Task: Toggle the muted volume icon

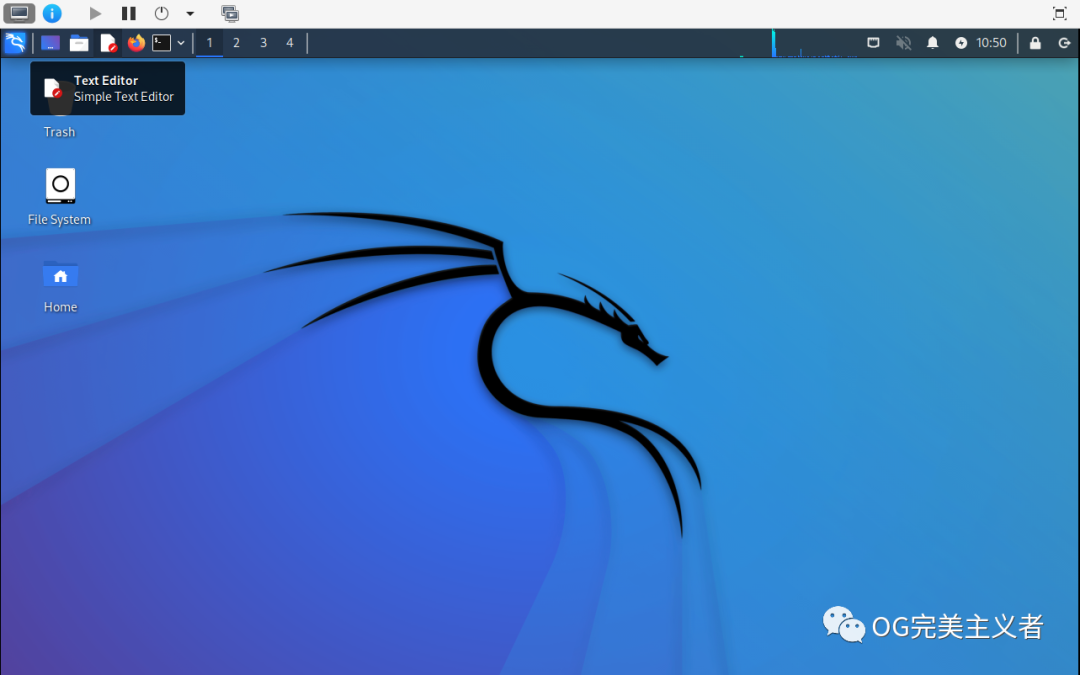Action: coord(903,43)
